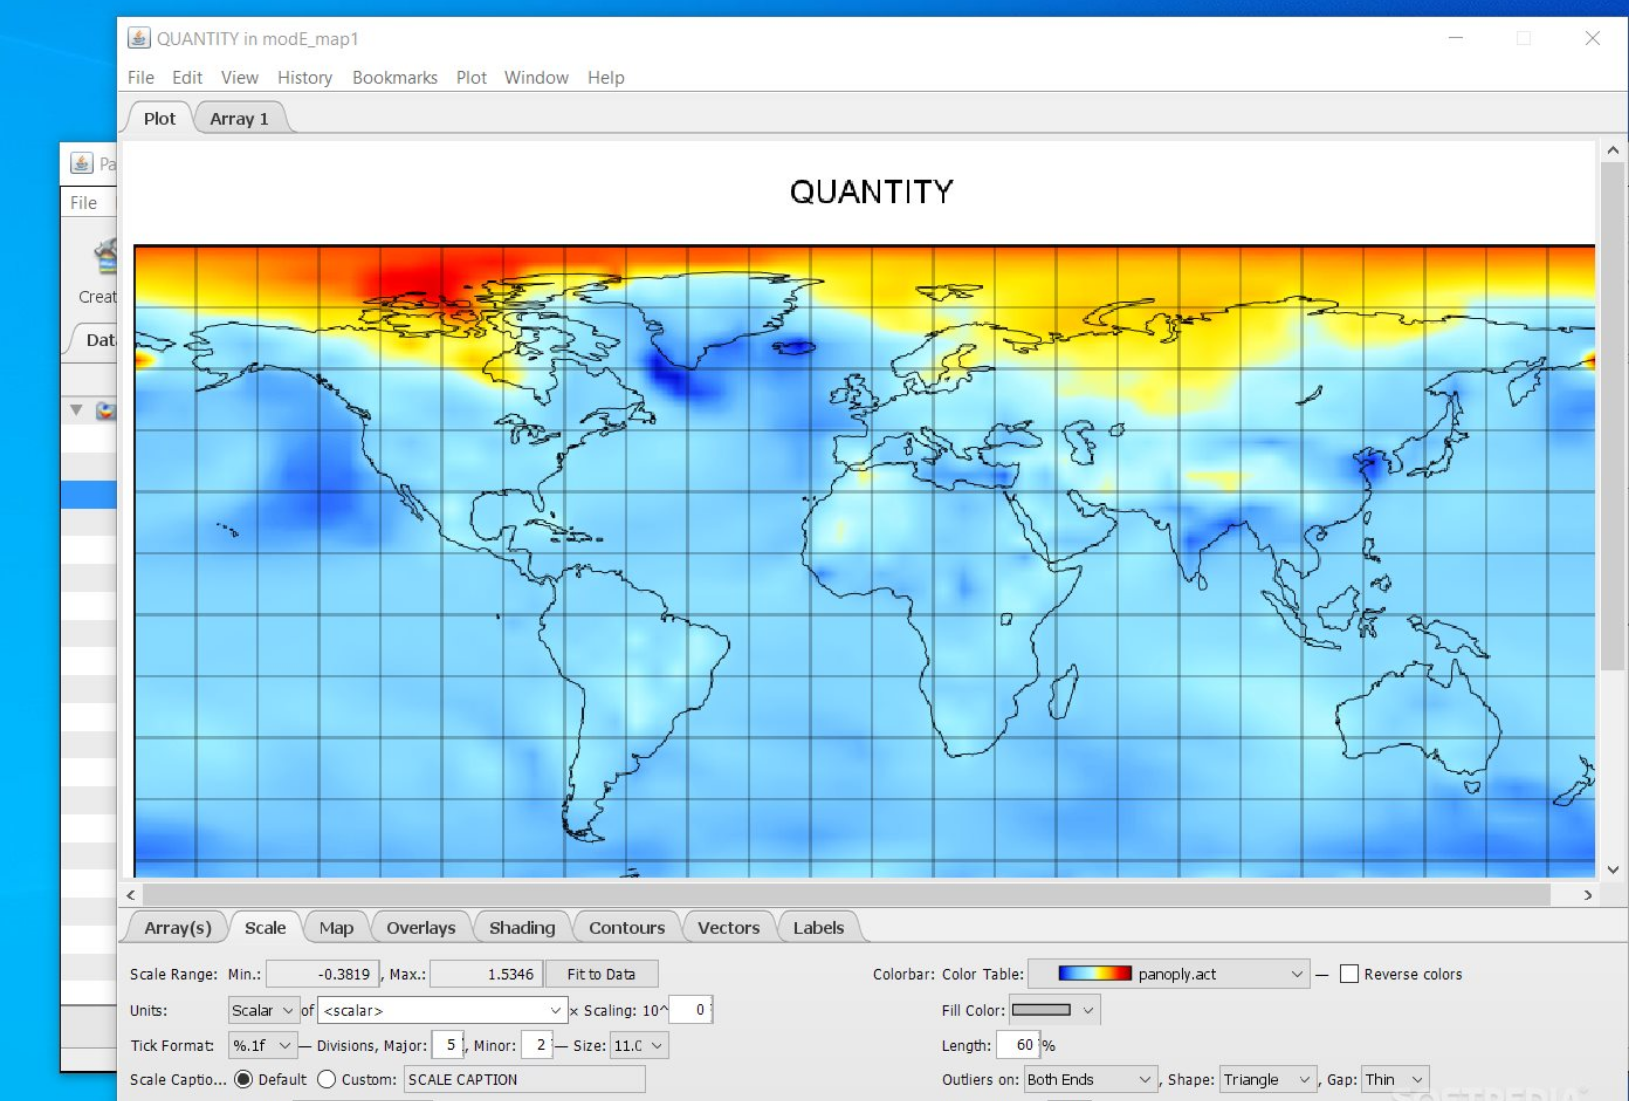Click the Max scale range field showing 1.5346

tap(487, 973)
